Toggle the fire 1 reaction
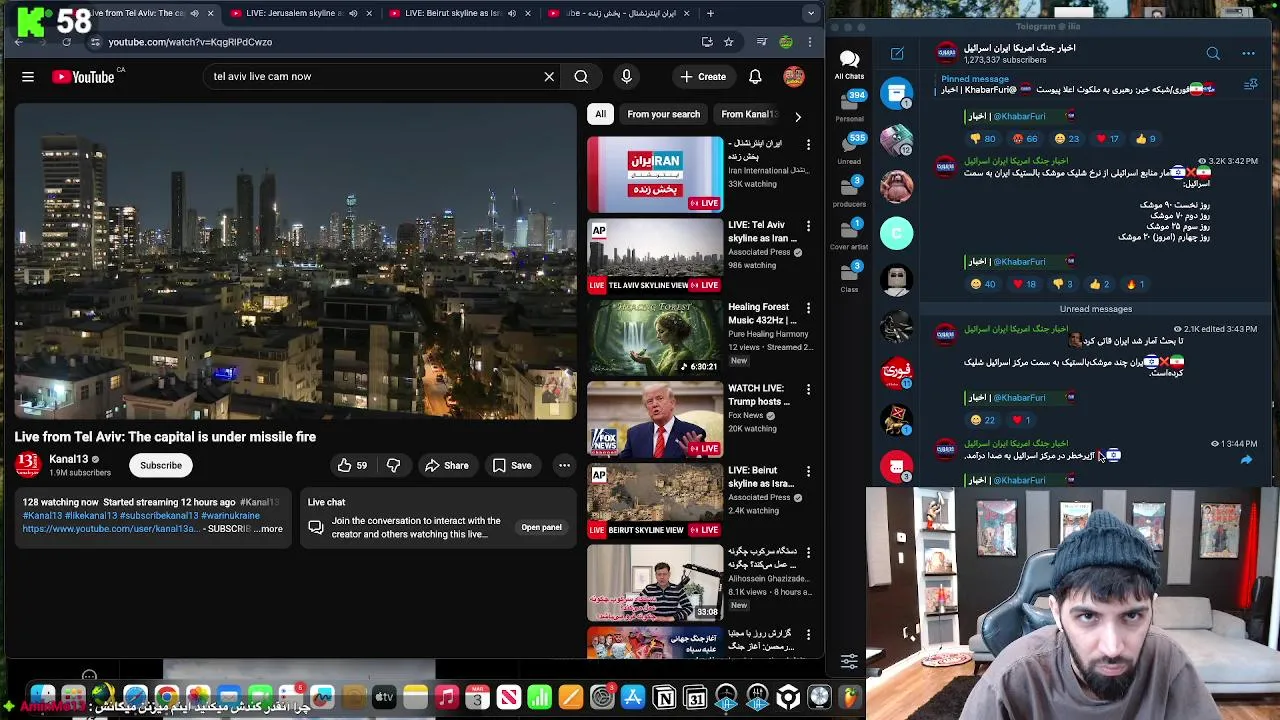 tap(1135, 284)
